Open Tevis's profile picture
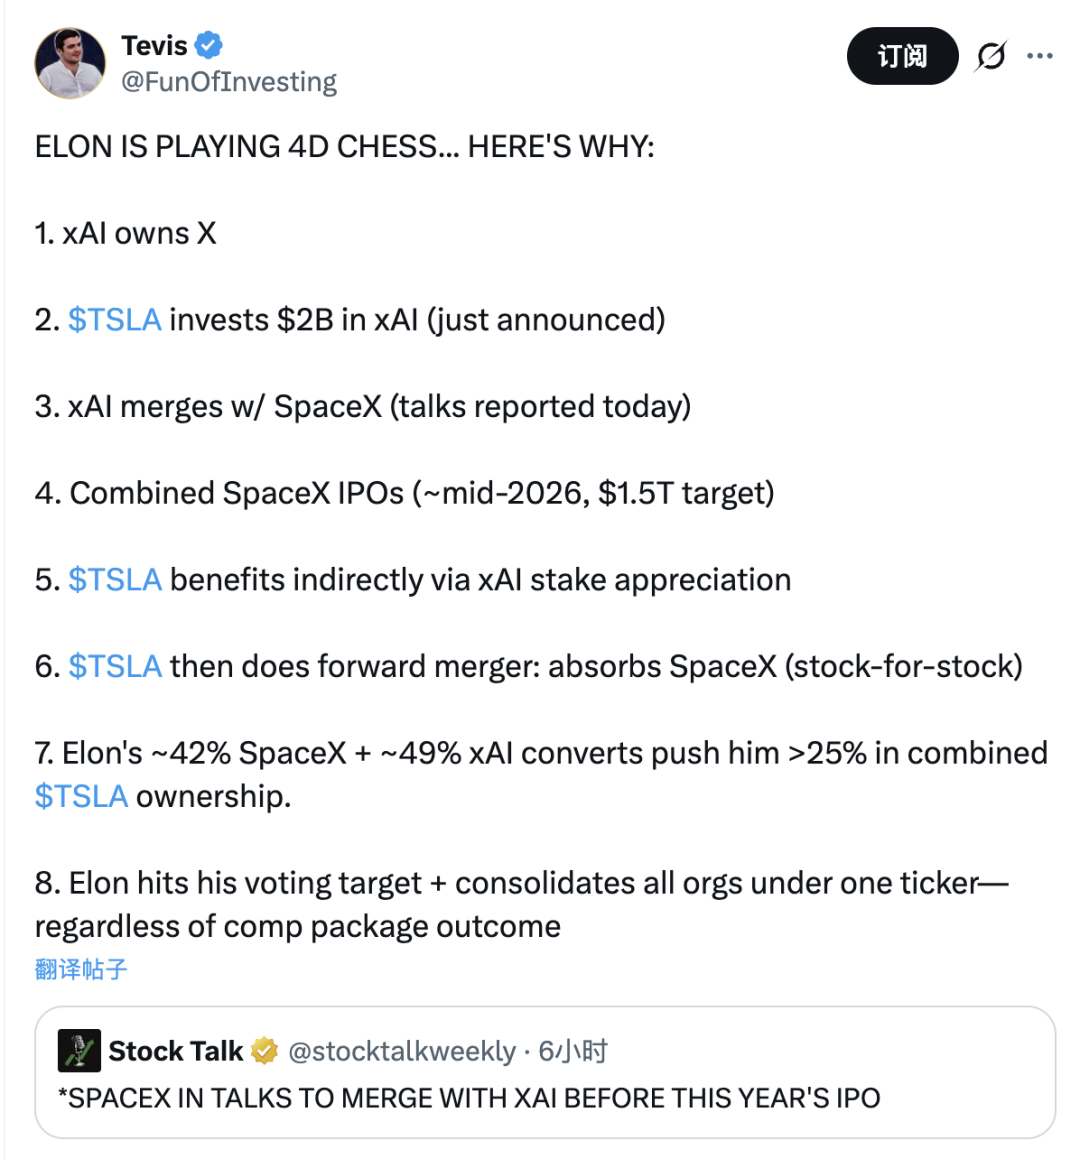Viewport: 1080px width, 1159px height. (x=70, y=63)
